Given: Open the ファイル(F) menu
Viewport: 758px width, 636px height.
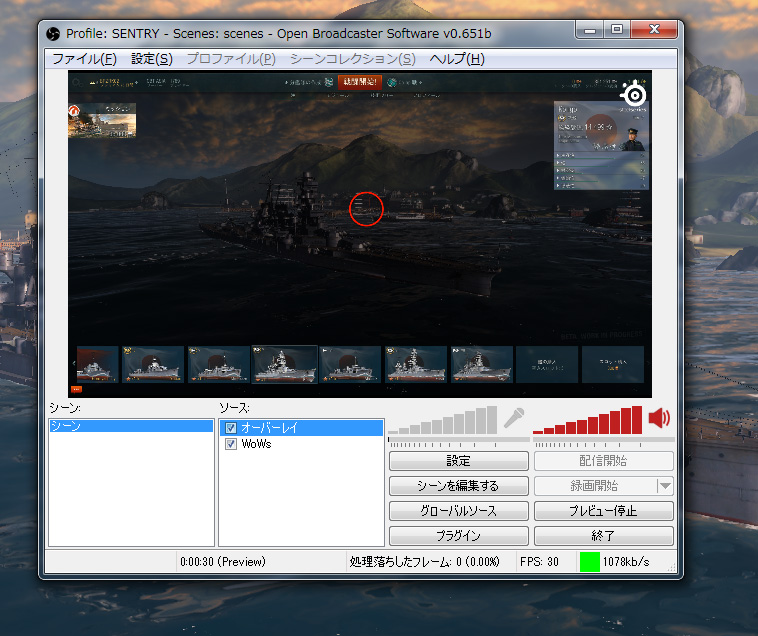Looking at the screenshot, I should tap(84, 59).
